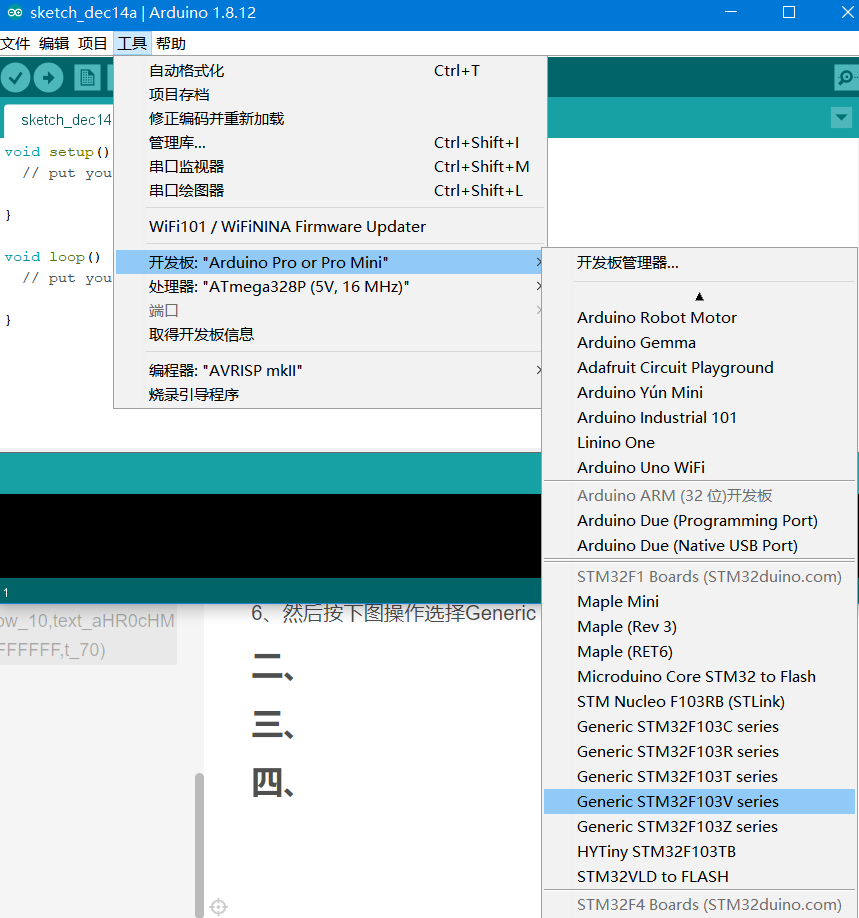Select Maple Mini board
Viewport: 859px width, 918px height.
pyautogui.click(x=700, y=602)
